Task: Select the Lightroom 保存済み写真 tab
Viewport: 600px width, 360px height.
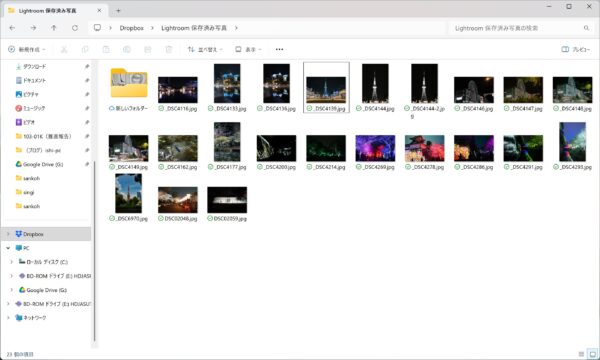Action: 55,11
